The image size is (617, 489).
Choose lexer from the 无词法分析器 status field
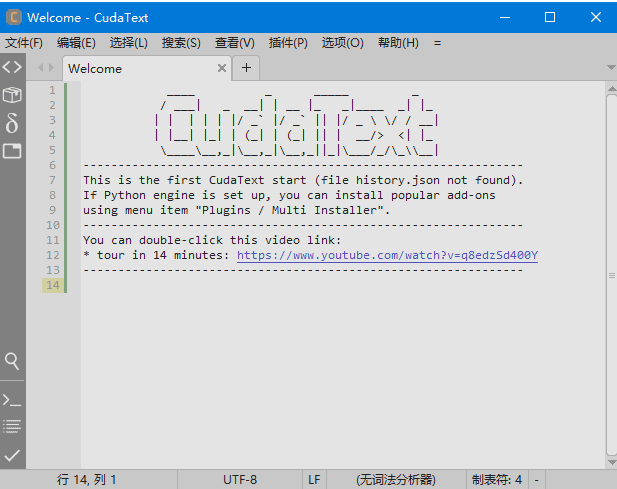[396, 480]
